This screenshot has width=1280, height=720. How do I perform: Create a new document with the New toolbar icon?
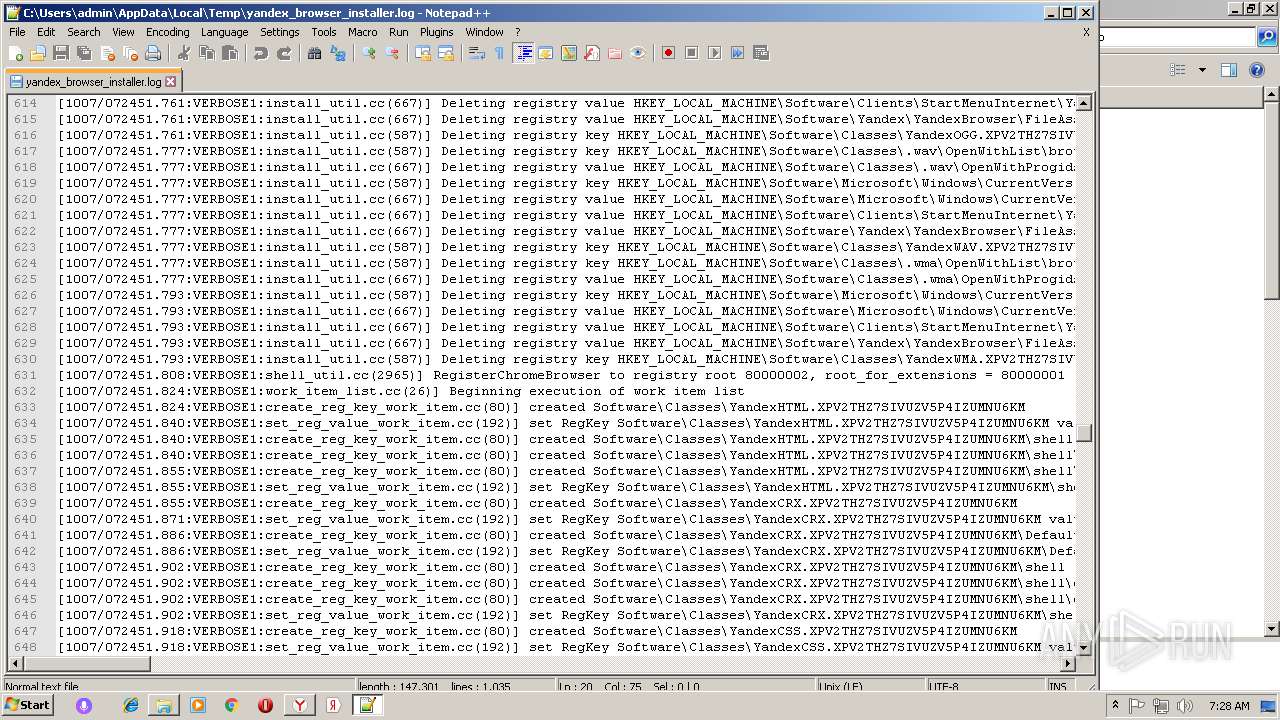coord(16,53)
